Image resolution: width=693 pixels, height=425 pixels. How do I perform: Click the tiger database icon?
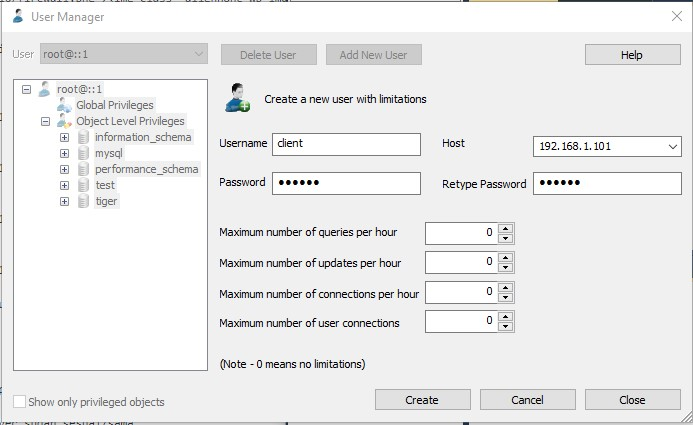pos(83,201)
